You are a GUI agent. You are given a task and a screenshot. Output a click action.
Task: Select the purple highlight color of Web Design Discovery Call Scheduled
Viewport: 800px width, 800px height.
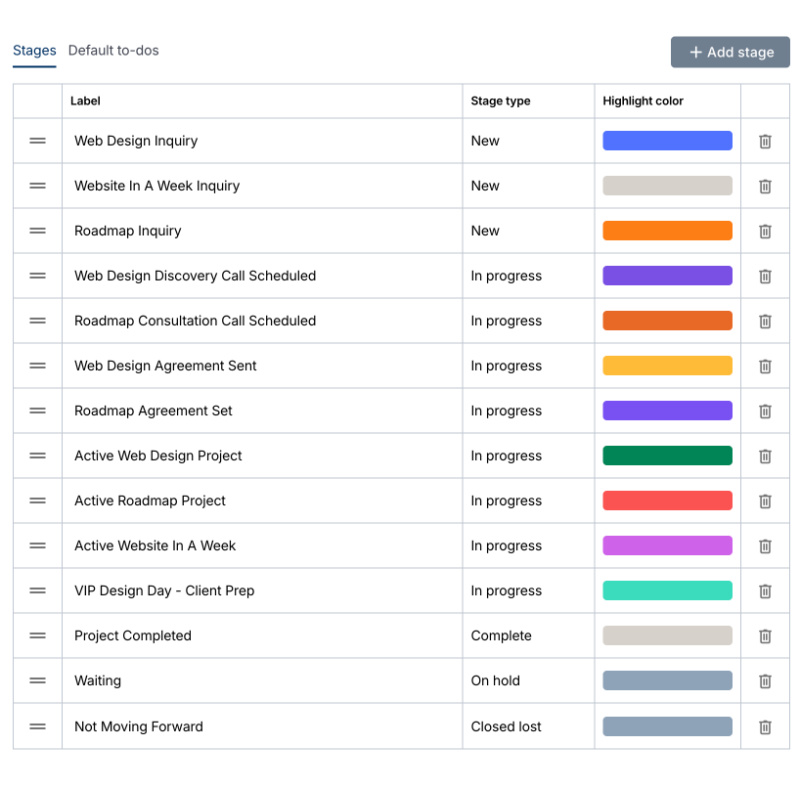[667, 276]
